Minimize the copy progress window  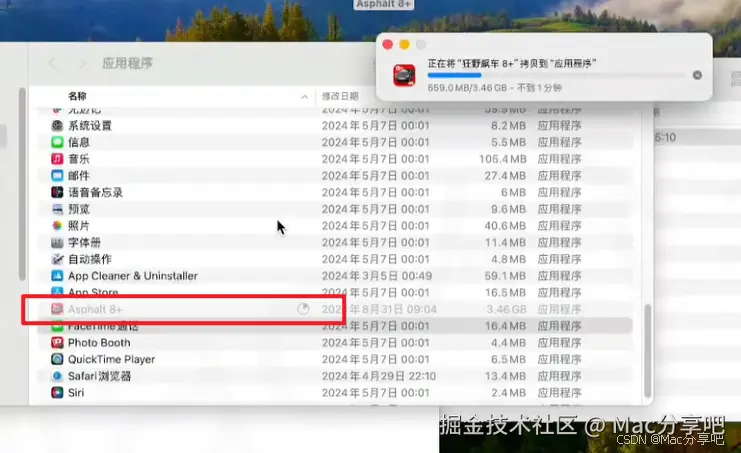(x=405, y=44)
